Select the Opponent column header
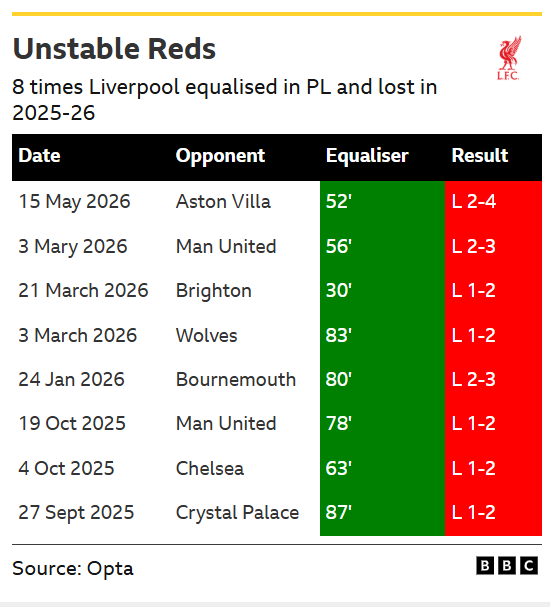550x607 pixels. 220,156
